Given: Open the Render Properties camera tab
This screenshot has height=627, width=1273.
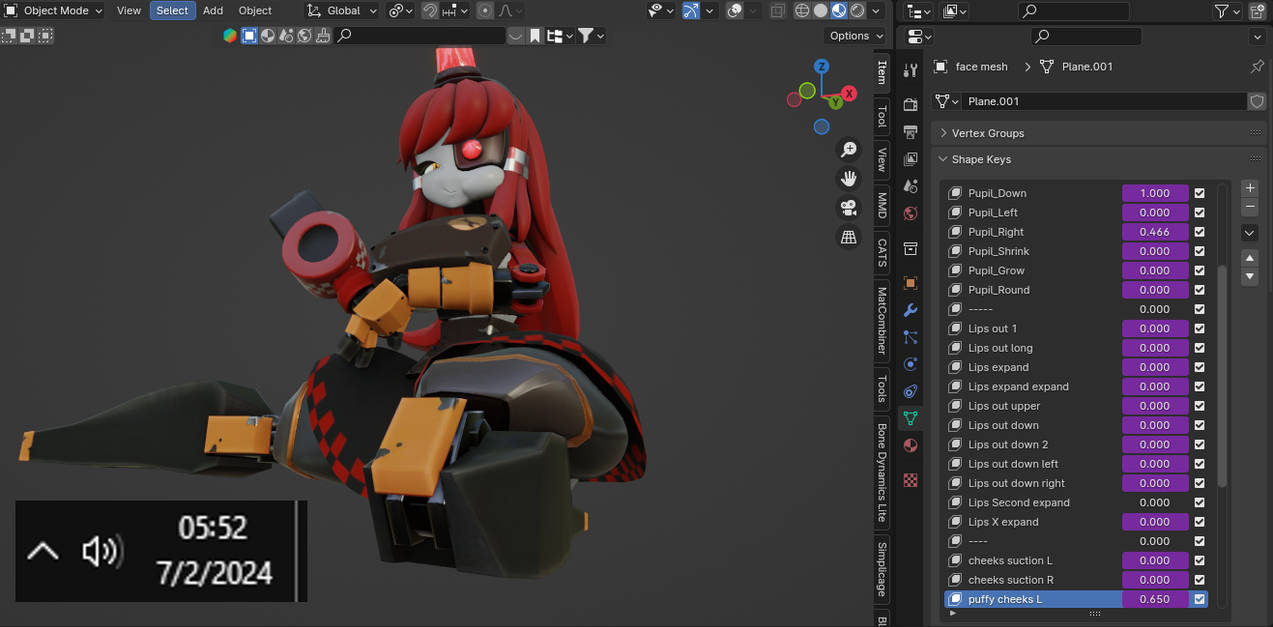Looking at the screenshot, I should 910,104.
